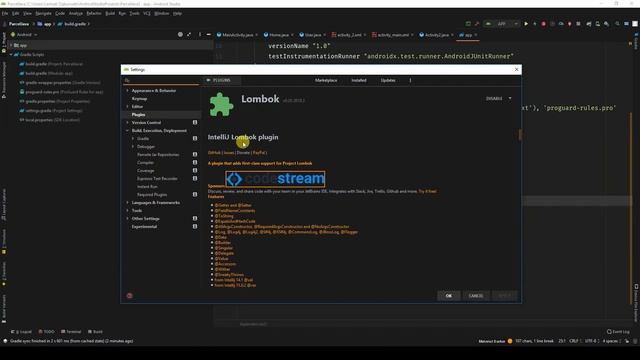Click the green Run app button
This screenshot has width=640, height=360.
pos(526,24)
